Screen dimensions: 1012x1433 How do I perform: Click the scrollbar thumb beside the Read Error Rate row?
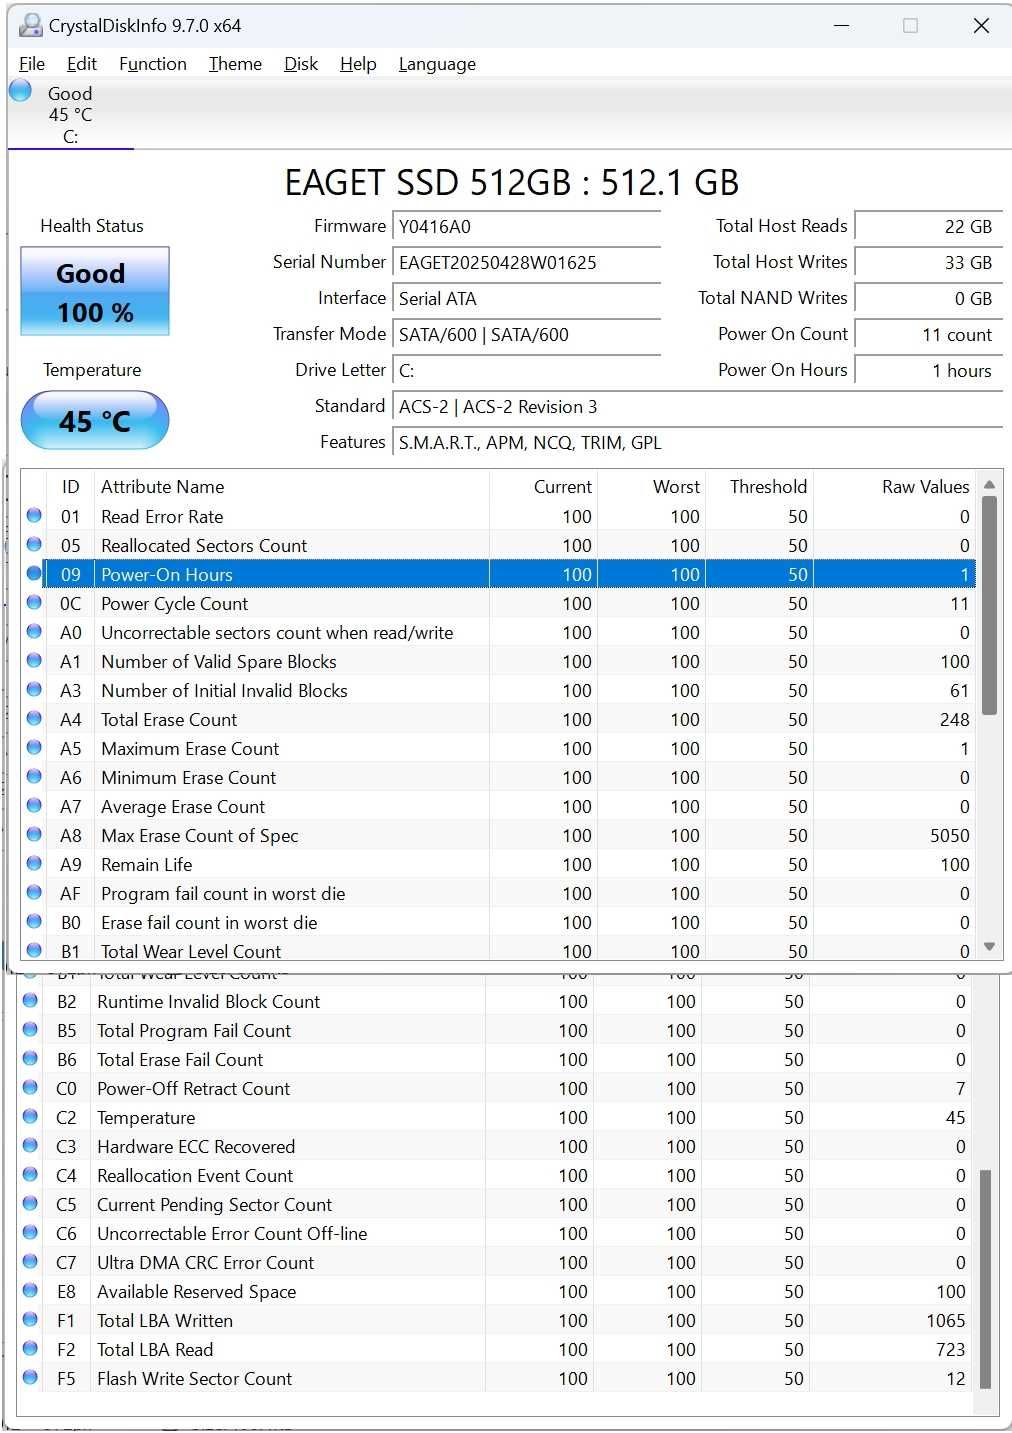click(990, 606)
